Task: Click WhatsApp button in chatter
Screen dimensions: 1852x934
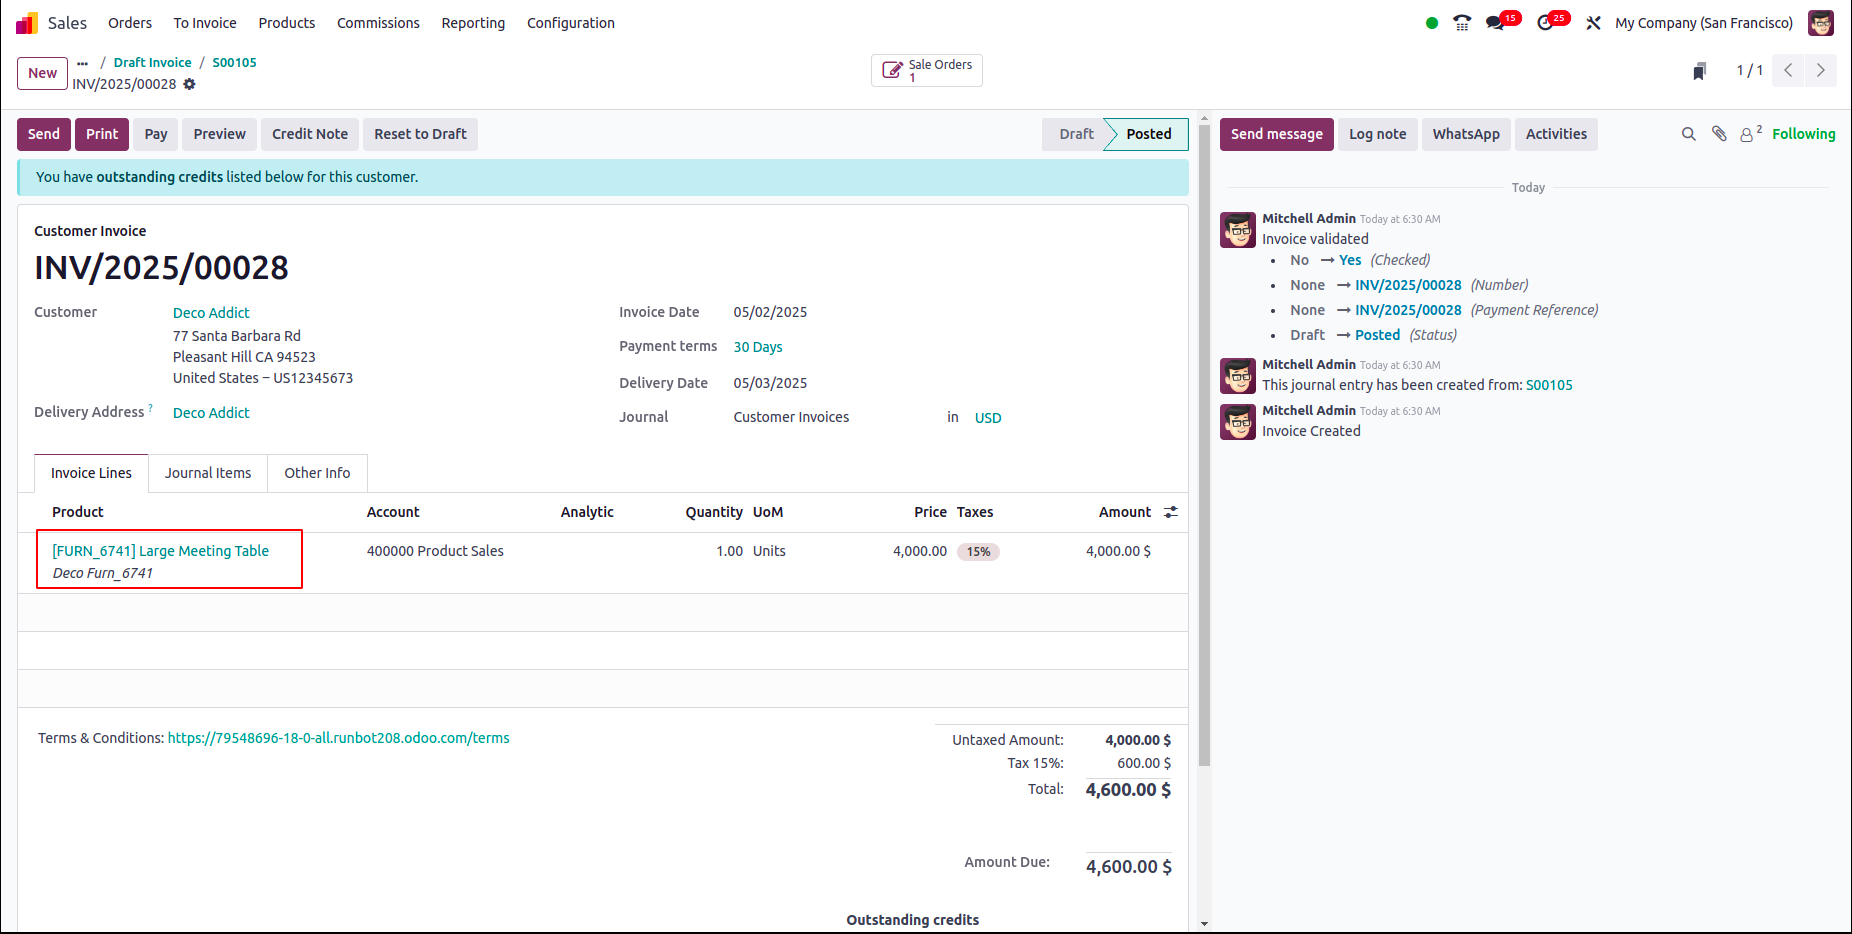Action: coord(1466,134)
